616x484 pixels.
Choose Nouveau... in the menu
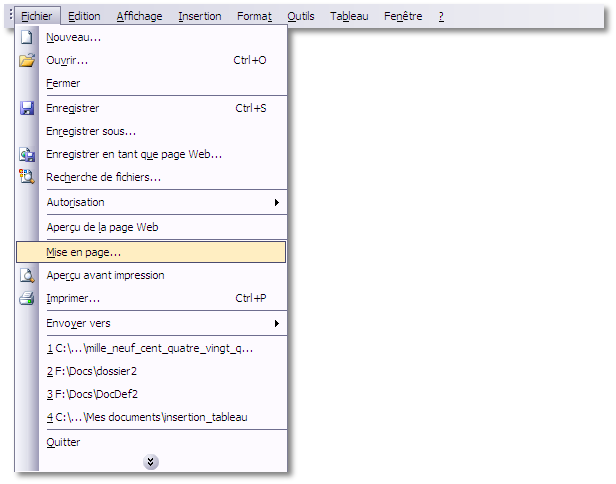(151, 37)
